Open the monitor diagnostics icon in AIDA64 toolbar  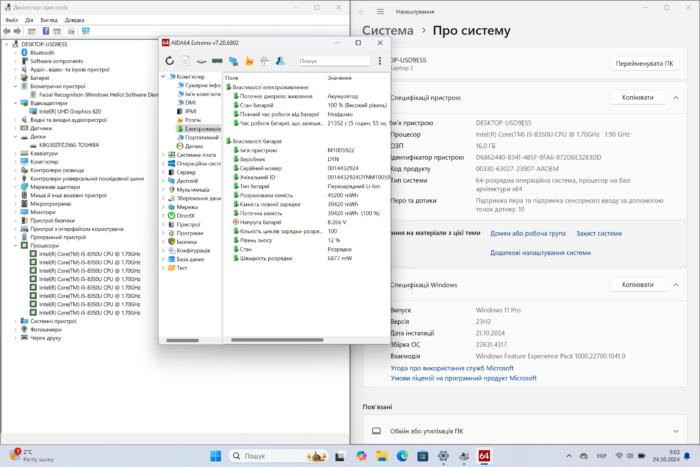(x=233, y=61)
